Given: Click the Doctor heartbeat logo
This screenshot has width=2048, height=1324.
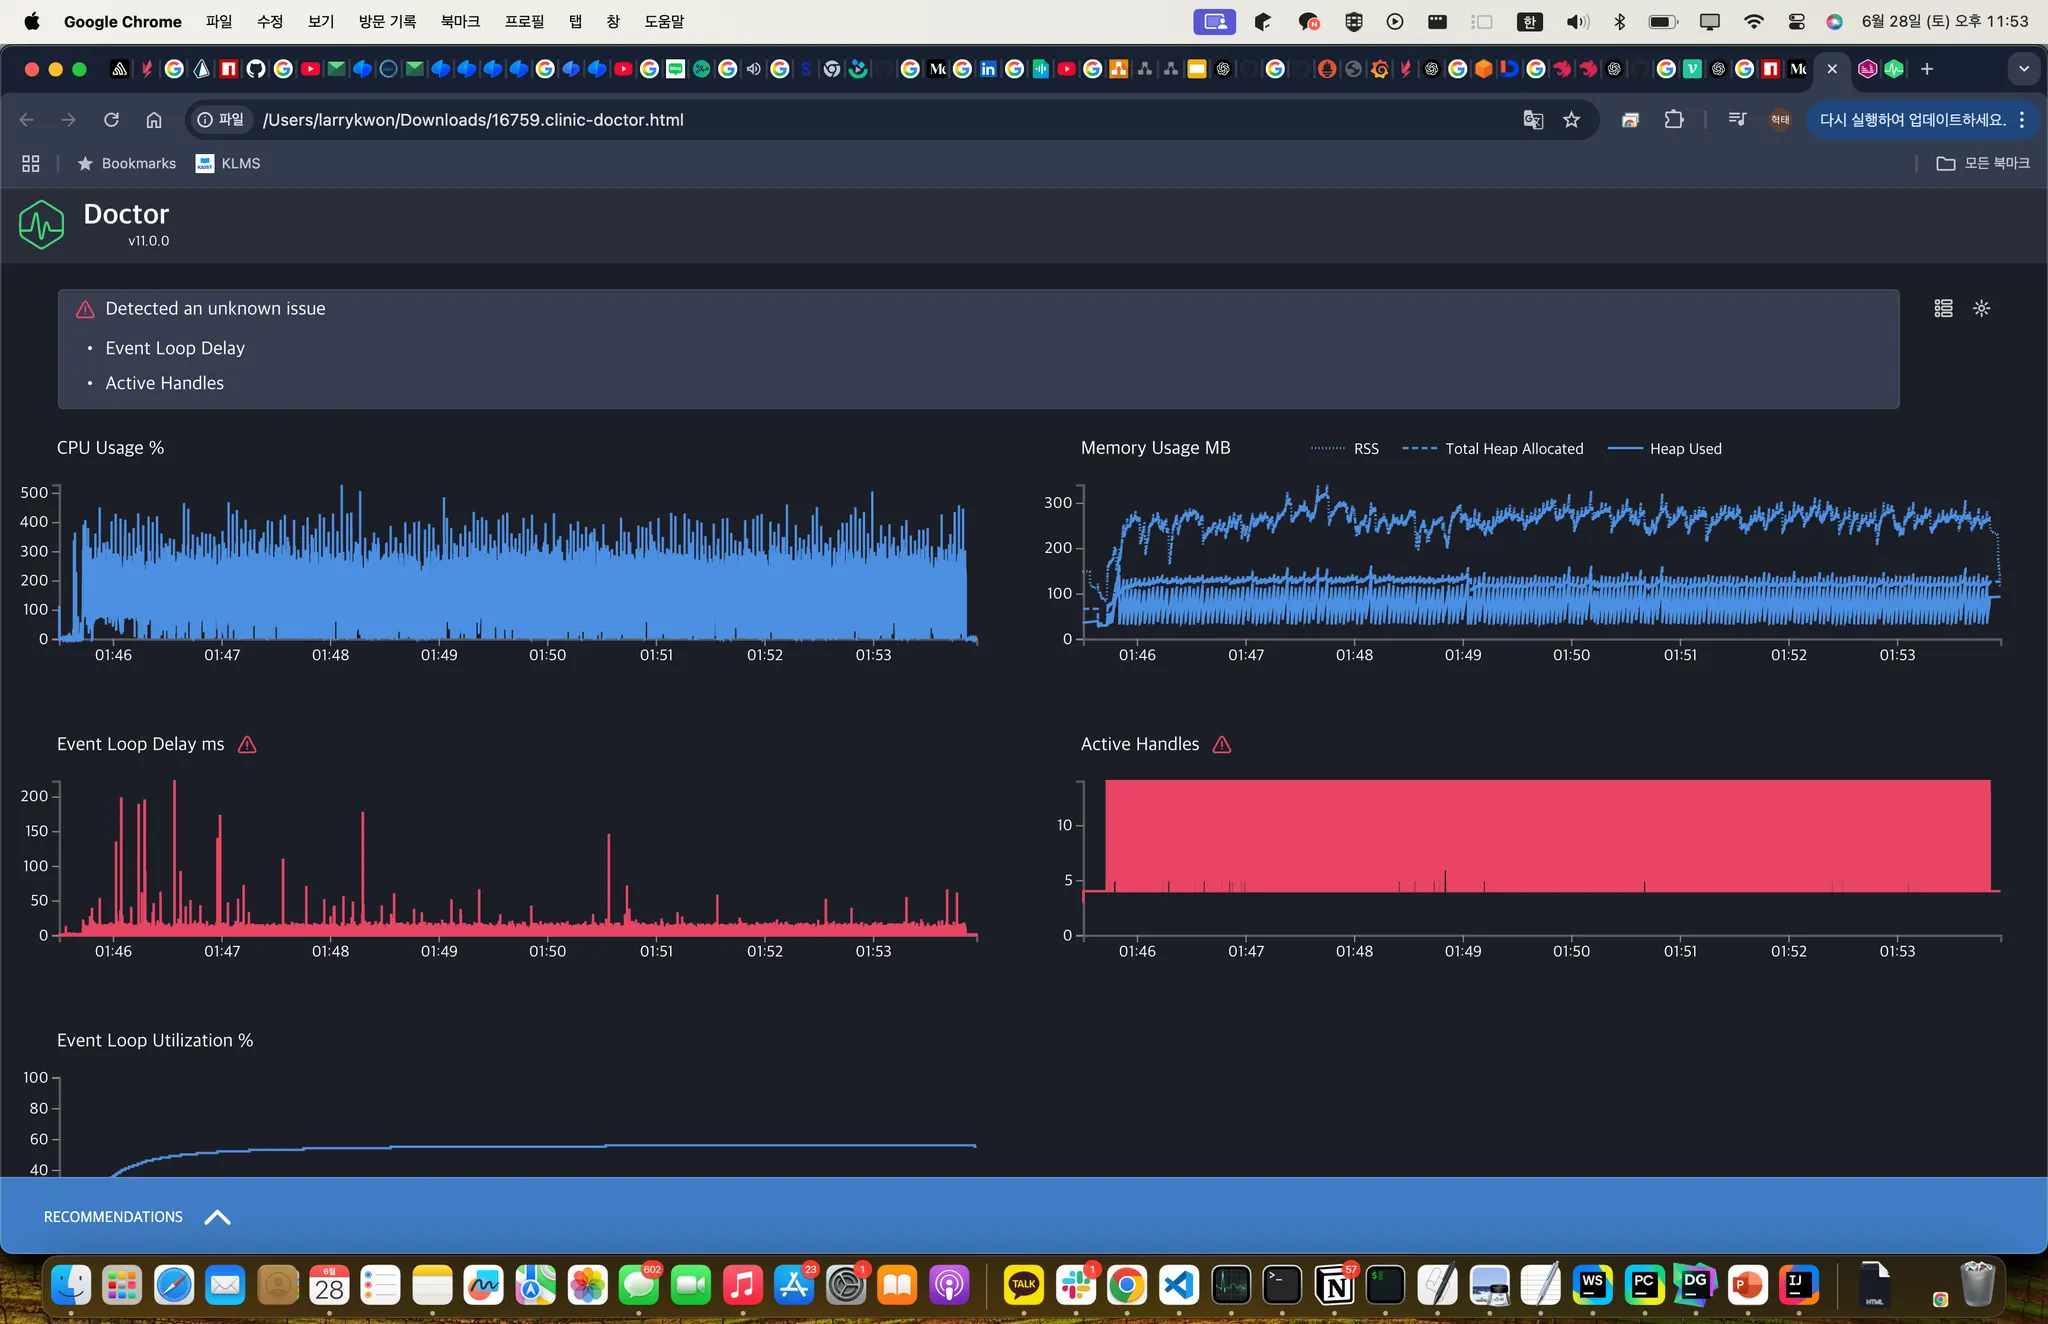Looking at the screenshot, I should [x=41, y=224].
